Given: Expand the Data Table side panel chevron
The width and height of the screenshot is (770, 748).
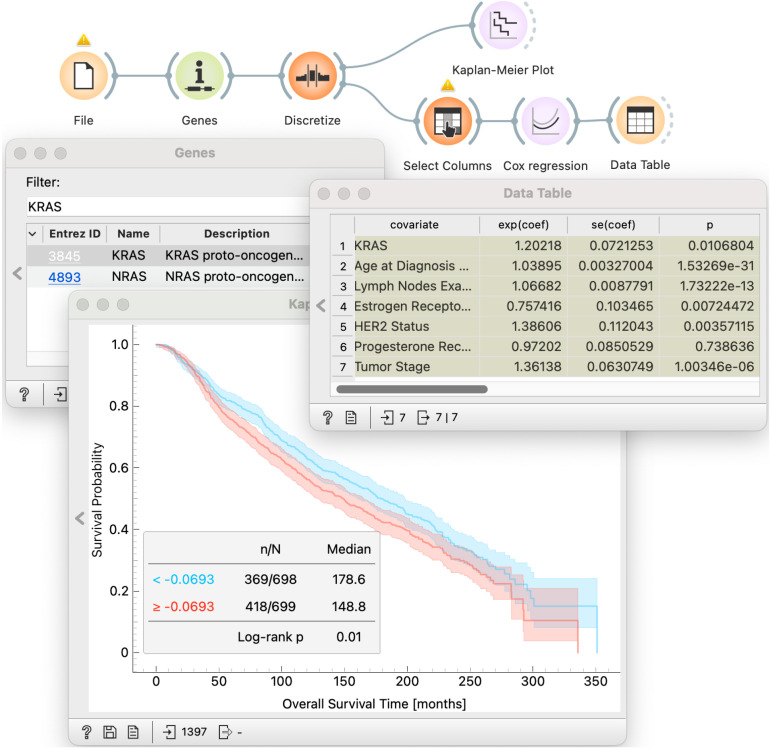Looking at the screenshot, I should (321, 306).
